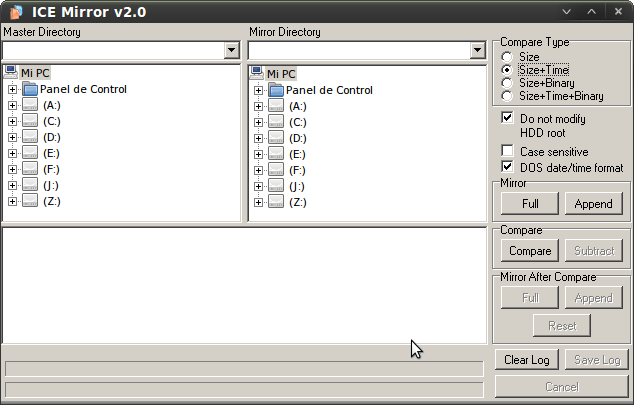
Task: Click the Compare button
Action: coord(529,251)
